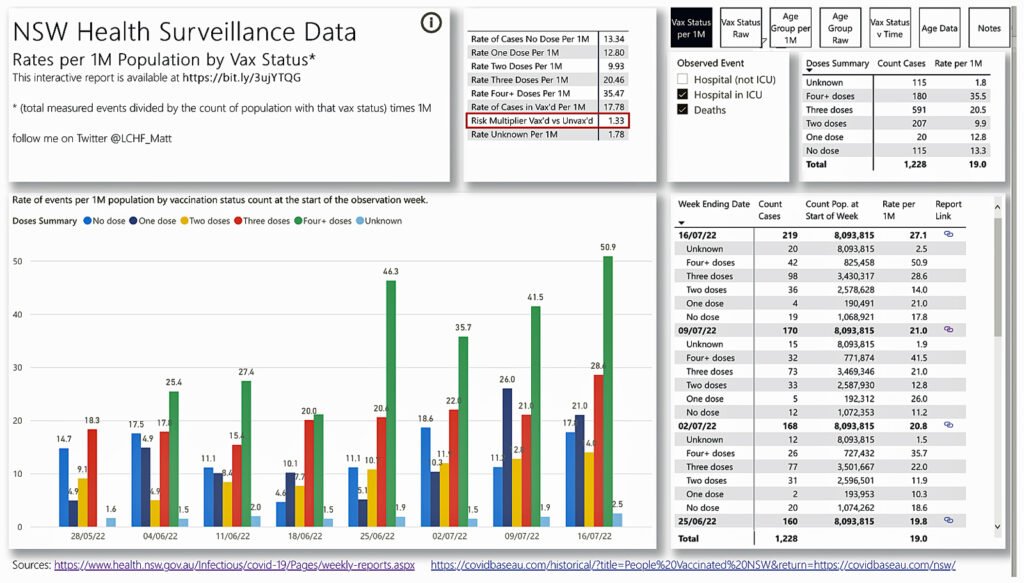Click scroll-down arrow of weekly table
The image size is (1024, 583).
(997, 526)
